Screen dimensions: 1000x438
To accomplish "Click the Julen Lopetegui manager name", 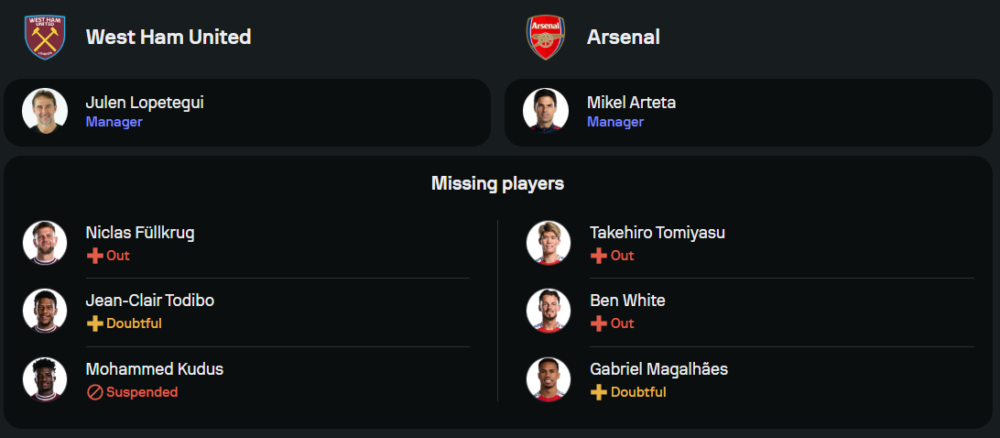I will coord(145,103).
